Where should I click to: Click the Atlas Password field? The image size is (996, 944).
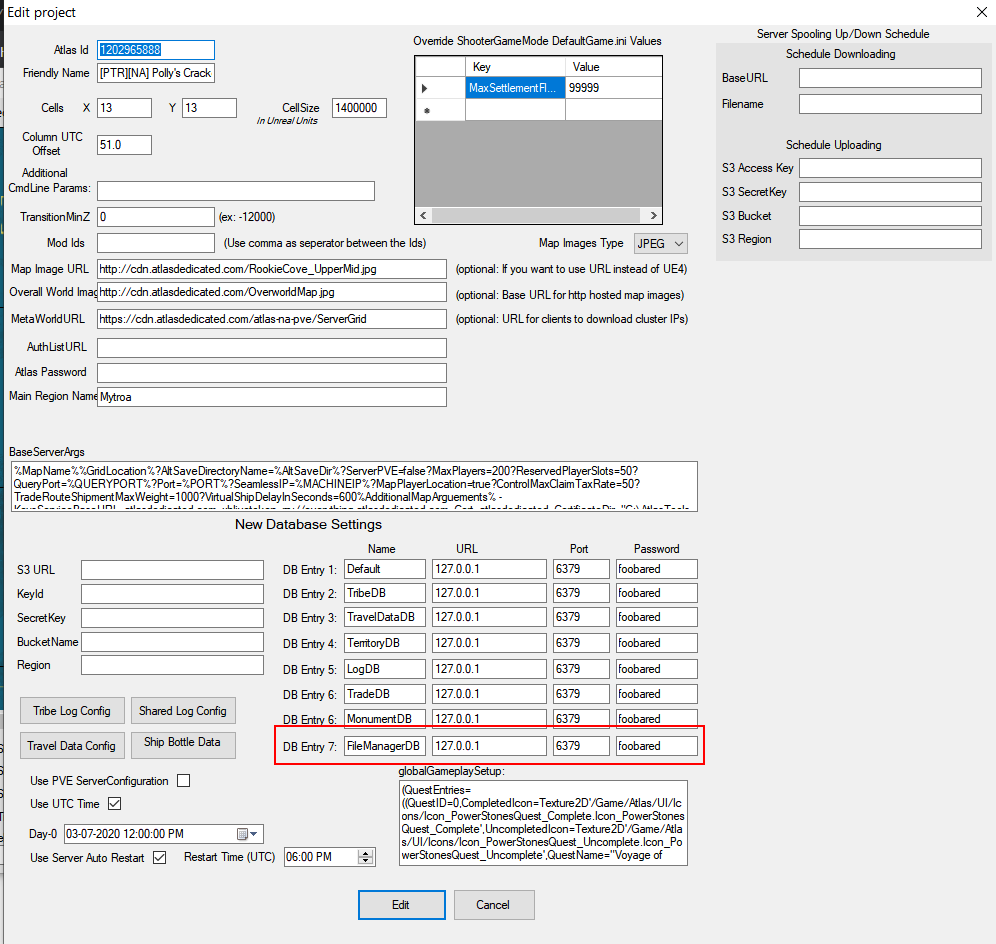(x=272, y=372)
